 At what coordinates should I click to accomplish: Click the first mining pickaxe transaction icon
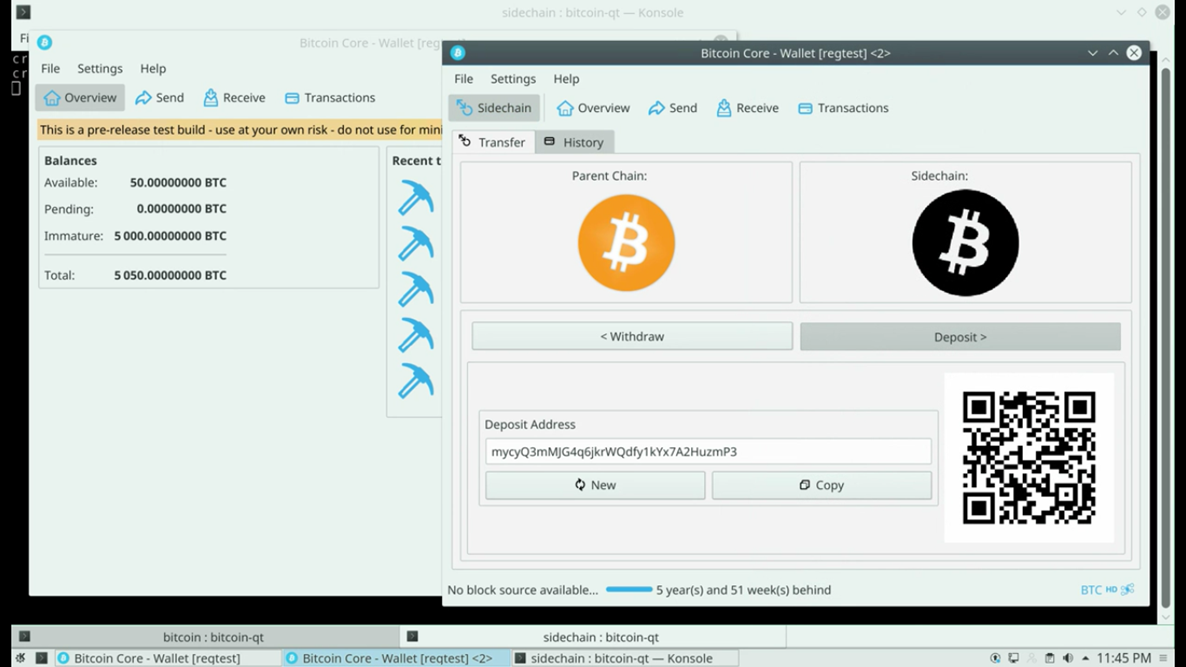(416, 197)
